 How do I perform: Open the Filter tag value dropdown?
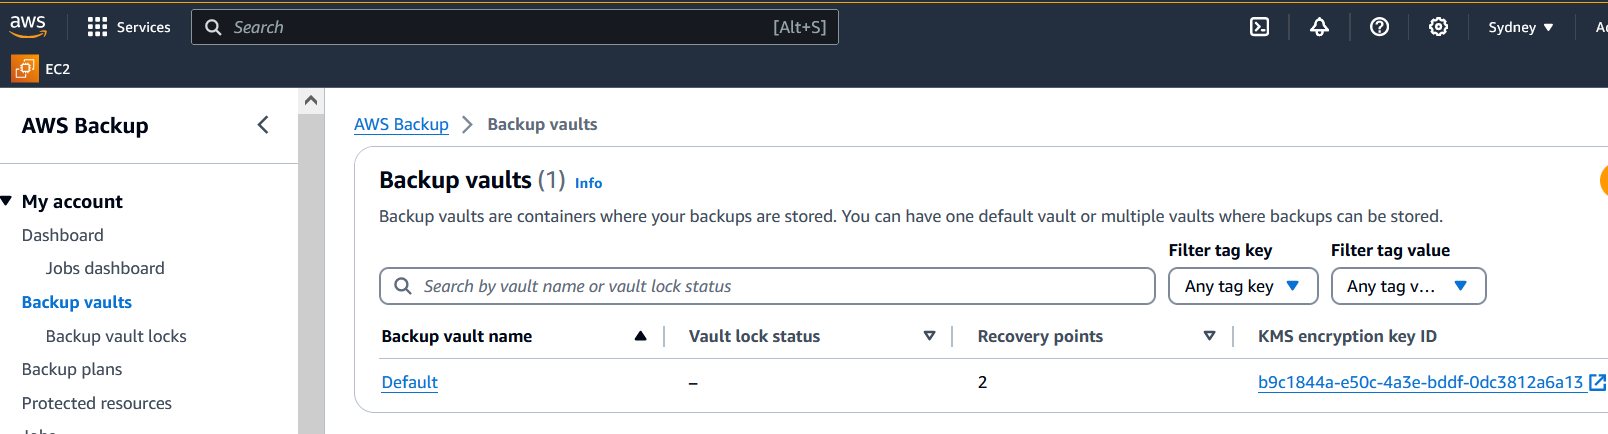coord(1407,286)
